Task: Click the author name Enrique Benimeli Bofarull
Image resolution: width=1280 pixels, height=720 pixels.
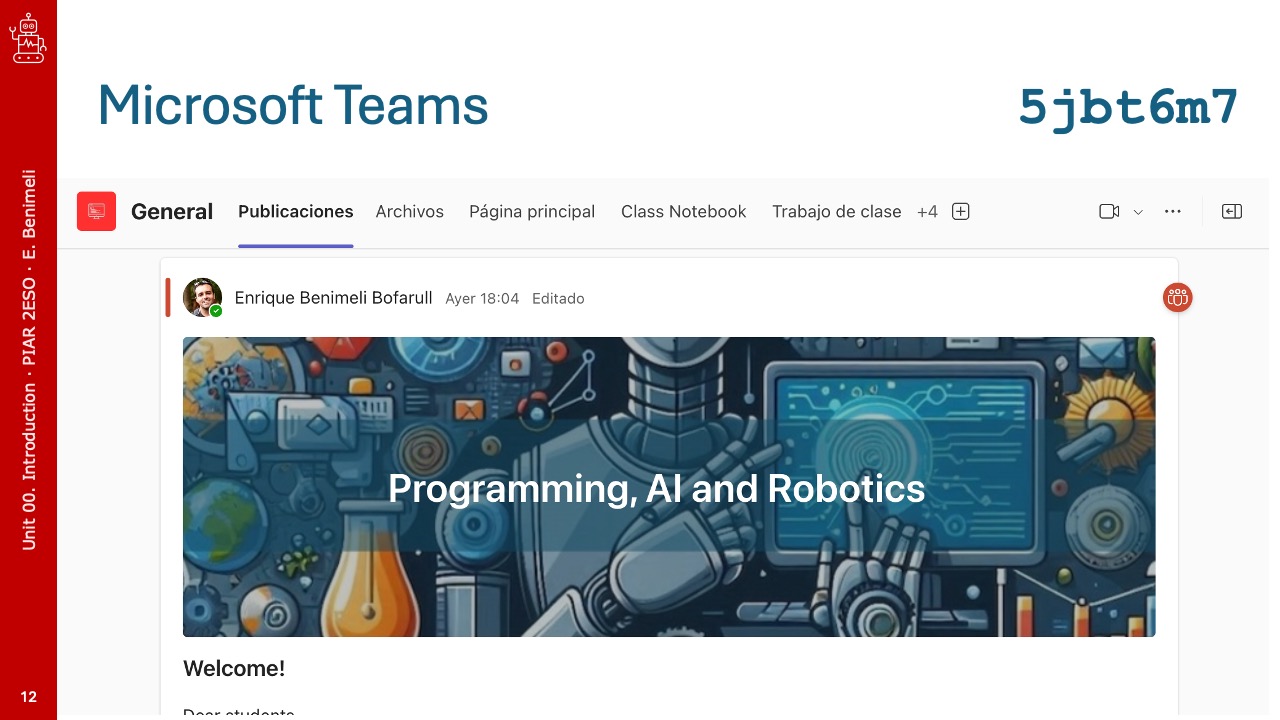Action: [x=333, y=298]
